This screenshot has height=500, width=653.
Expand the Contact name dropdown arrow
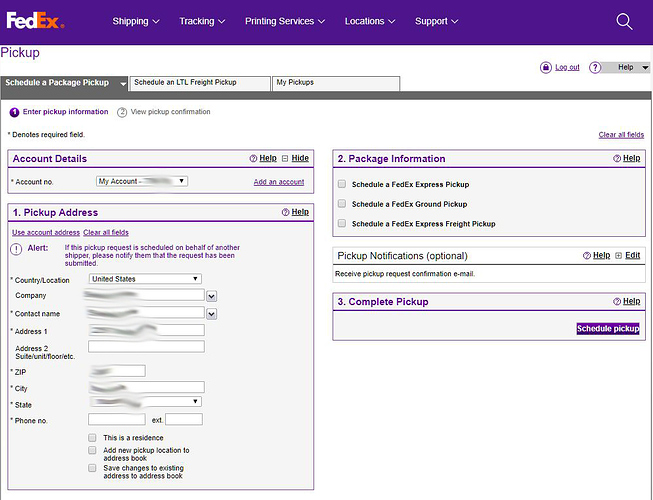212,314
